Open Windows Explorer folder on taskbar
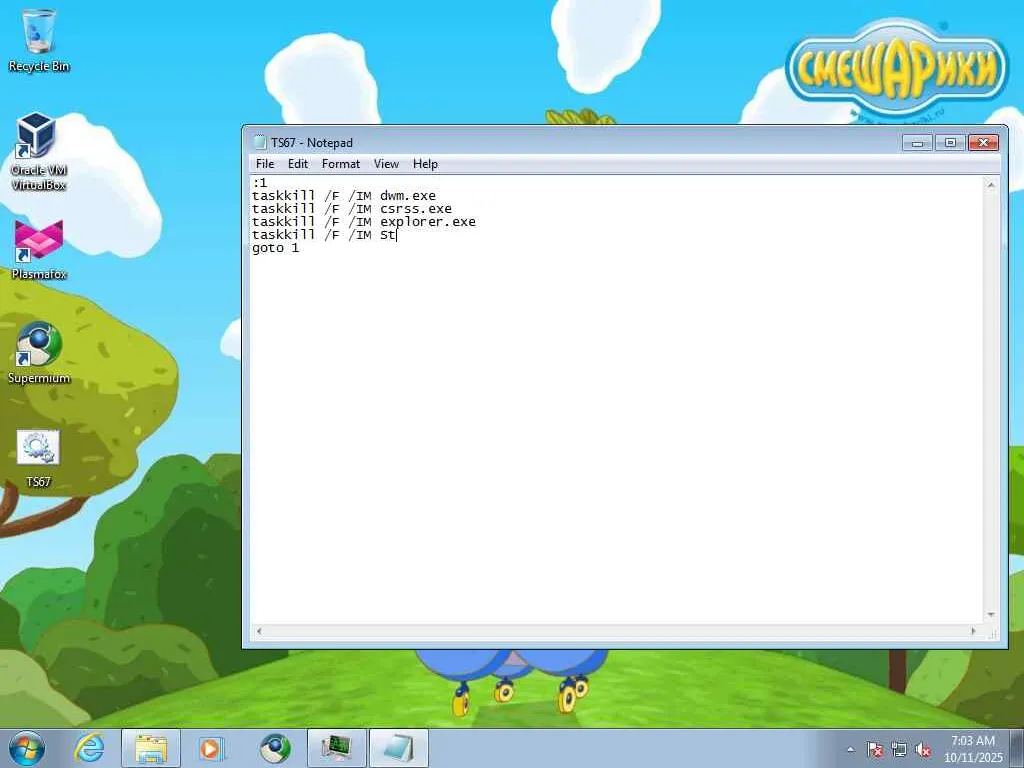Viewport: 1024px width, 768px height. click(x=151, y=748)
